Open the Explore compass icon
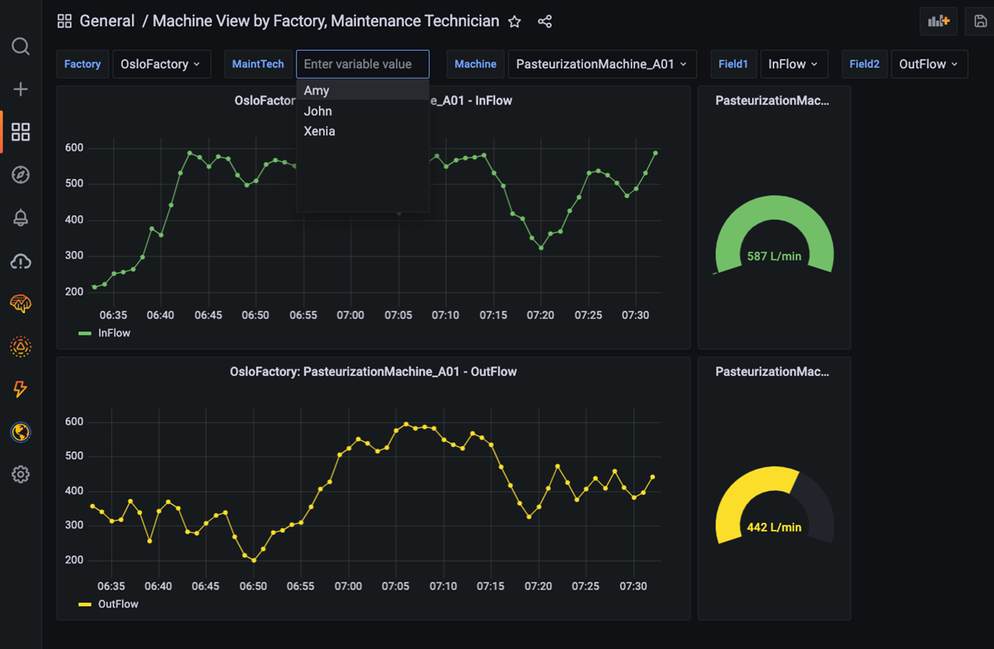The image size is (994, 649). click(x=20, y=174)
